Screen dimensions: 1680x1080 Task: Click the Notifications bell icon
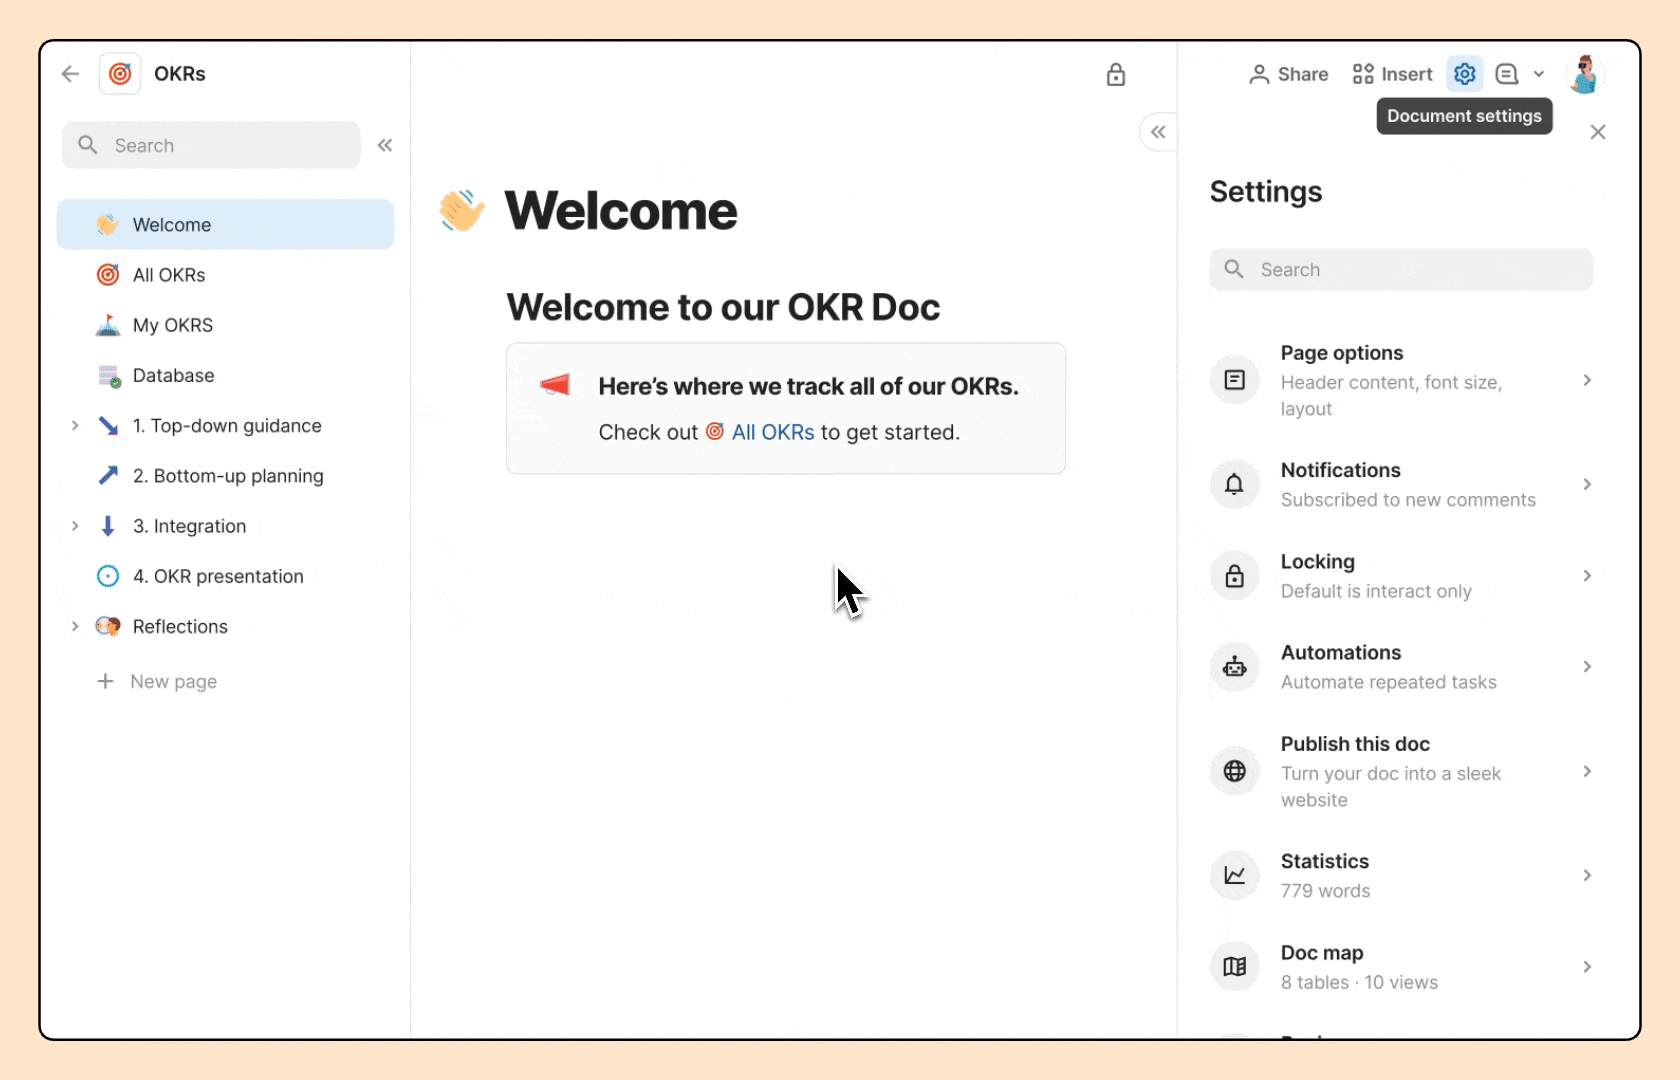click(x=1235, y=484)
